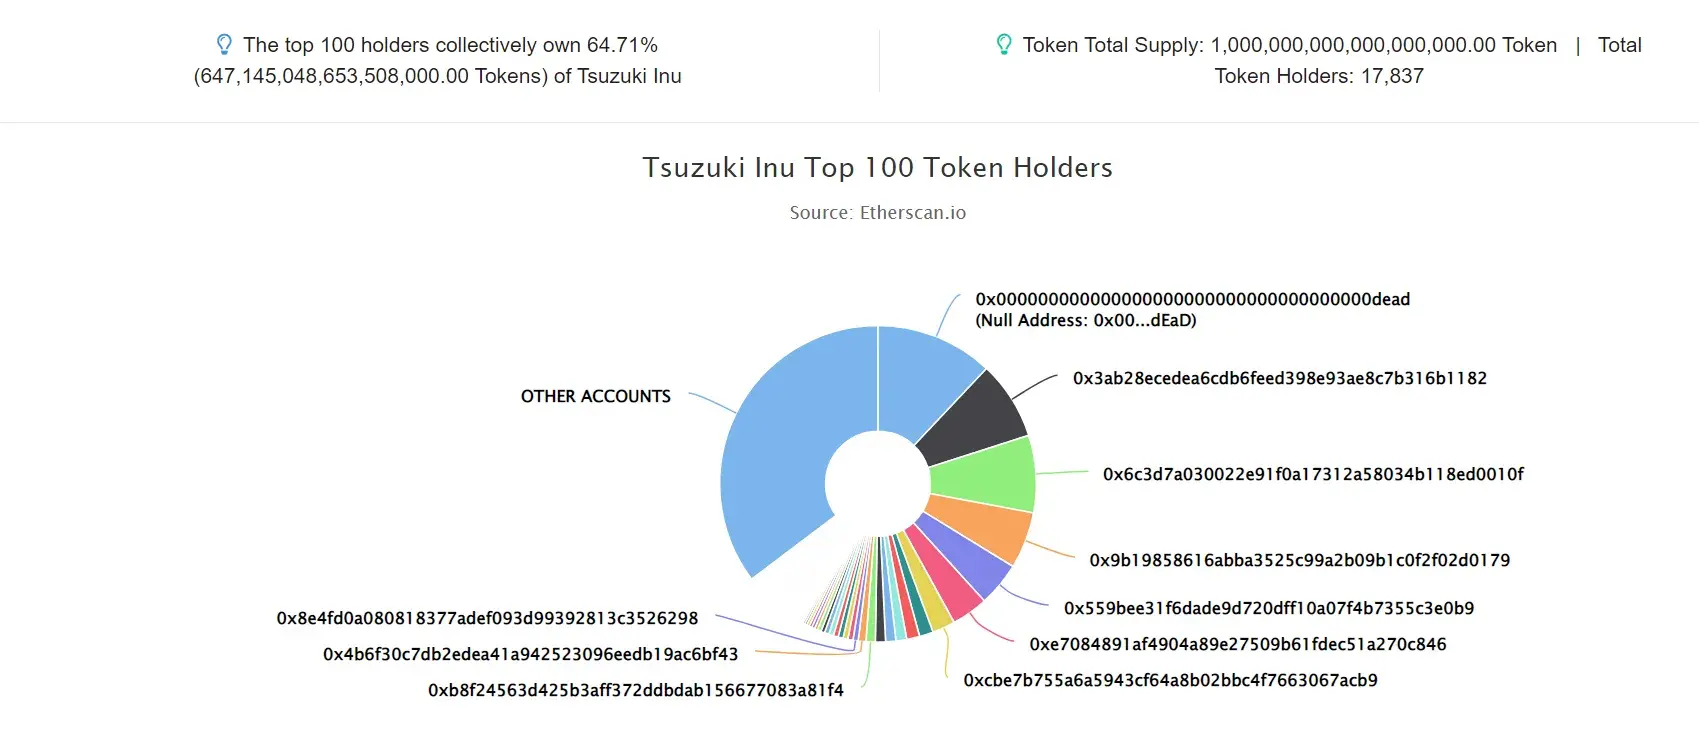The height and width of the screenshot is (750, 1699).
Task: Click the blue lightbulb icon beside top holders text
Action: click(225, 45)
